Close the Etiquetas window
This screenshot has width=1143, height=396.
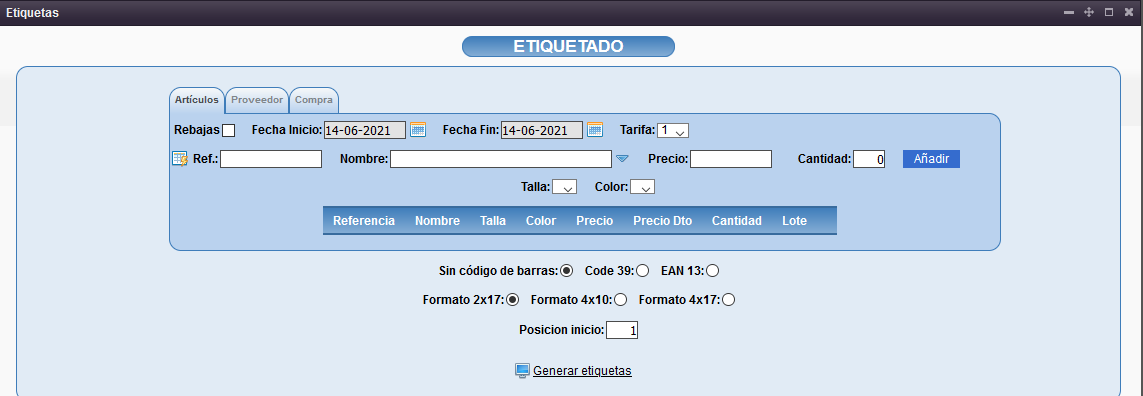(1128, 12)
